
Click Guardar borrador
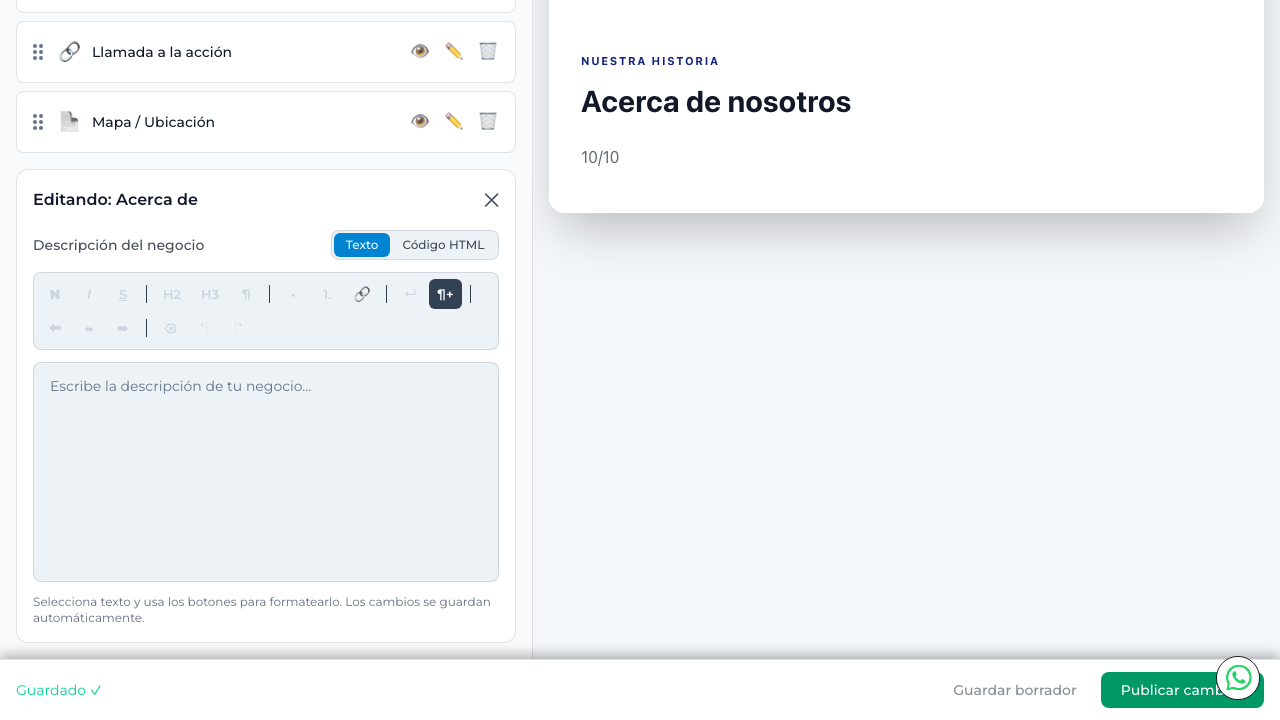coord(1015,690)
